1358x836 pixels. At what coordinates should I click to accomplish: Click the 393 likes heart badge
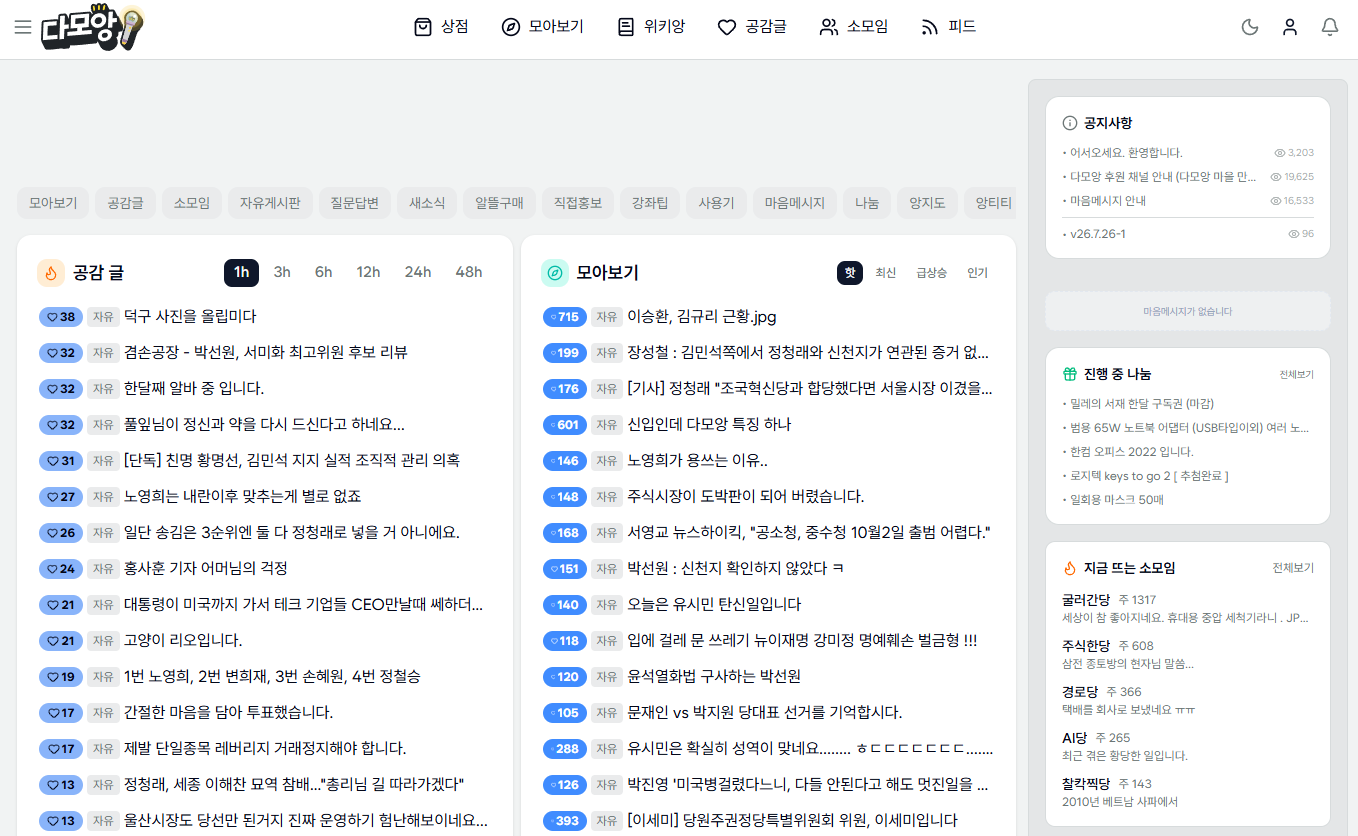pos(565,821)
